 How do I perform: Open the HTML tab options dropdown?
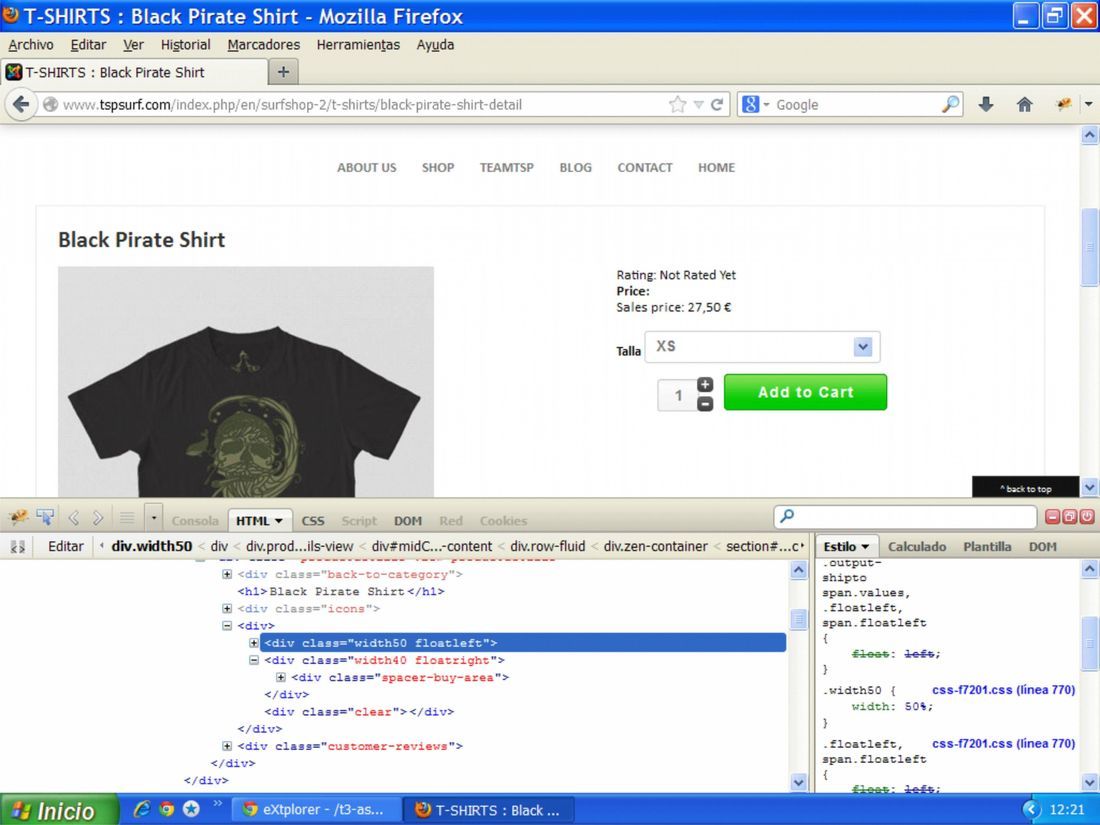tap(279, 521)
